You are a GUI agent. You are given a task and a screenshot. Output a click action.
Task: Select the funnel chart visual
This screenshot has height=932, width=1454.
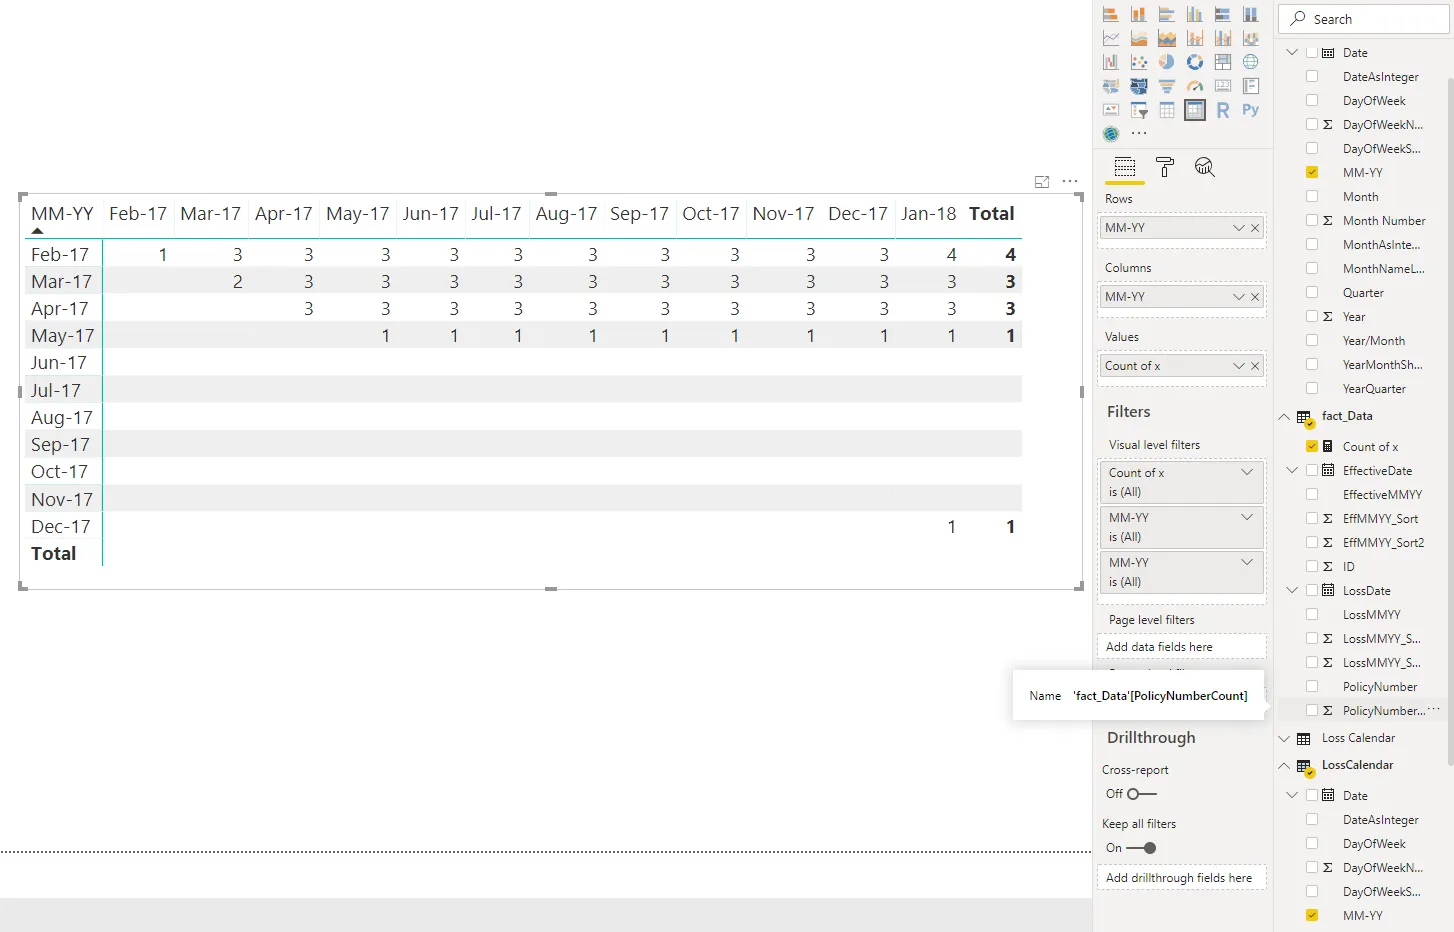click(1167, 86)
